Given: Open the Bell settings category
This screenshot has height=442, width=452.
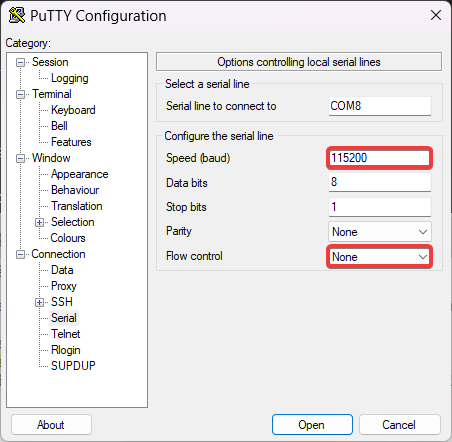Looking at the screenshot, I should (59, 126).
